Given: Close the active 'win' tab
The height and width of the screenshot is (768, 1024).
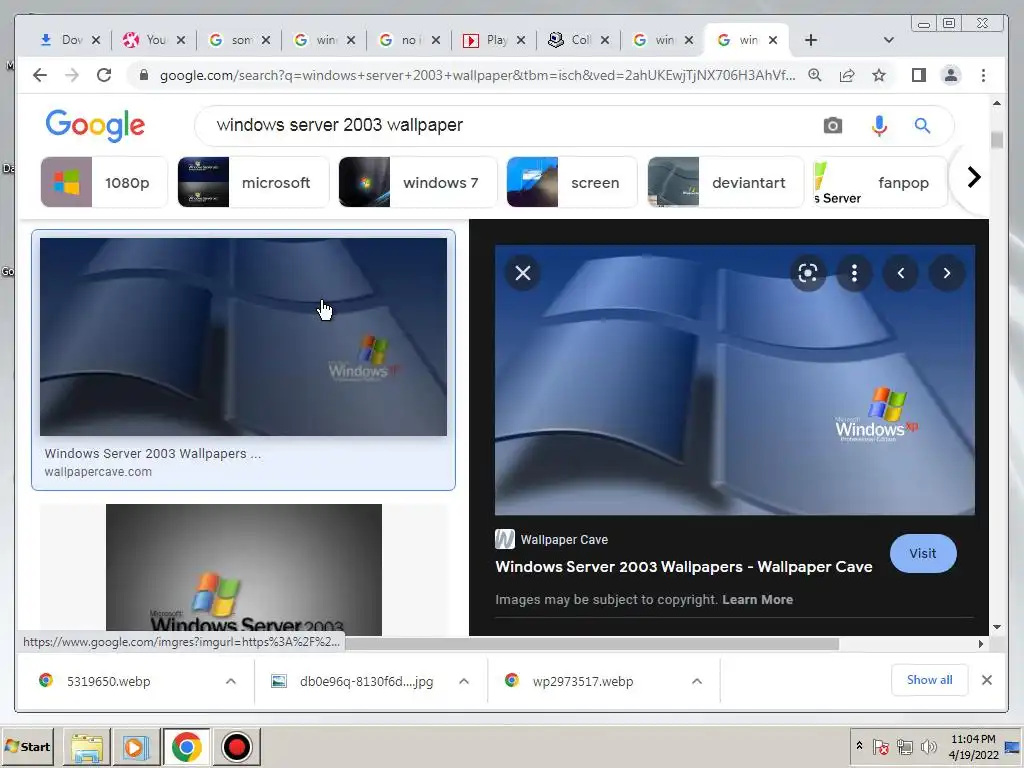Looking at the screenshot, I should pyautogui.click(x=773, y=40).
